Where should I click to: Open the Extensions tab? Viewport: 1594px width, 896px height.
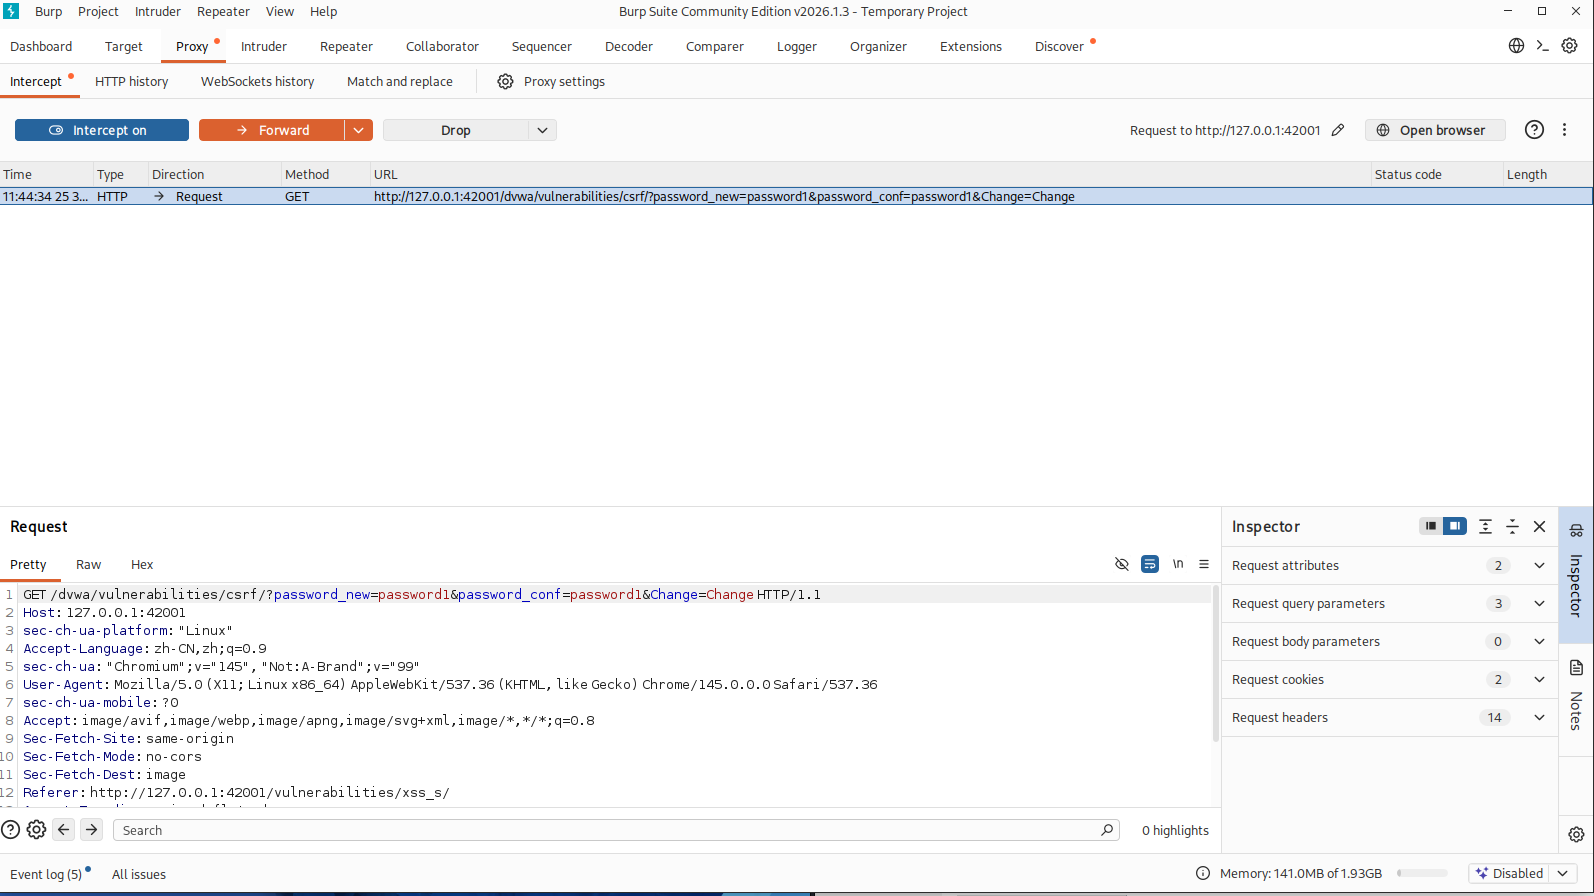pos(971,46)
